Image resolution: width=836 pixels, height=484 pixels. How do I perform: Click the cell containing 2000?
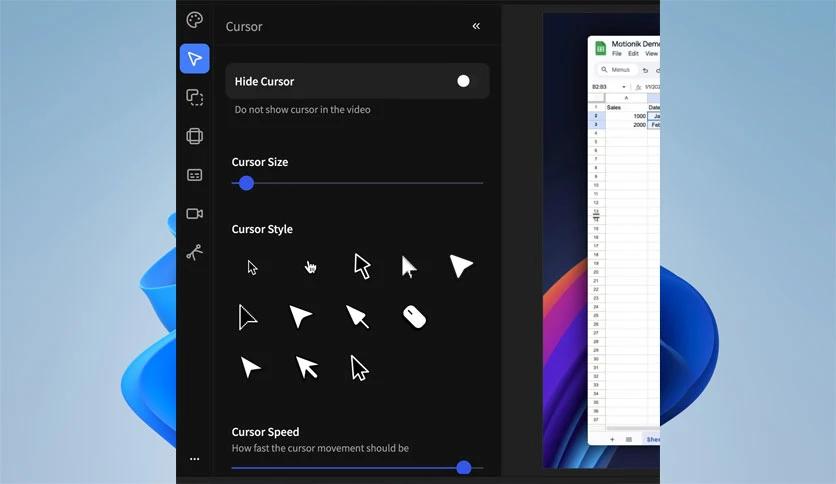(x=626, y=125)
